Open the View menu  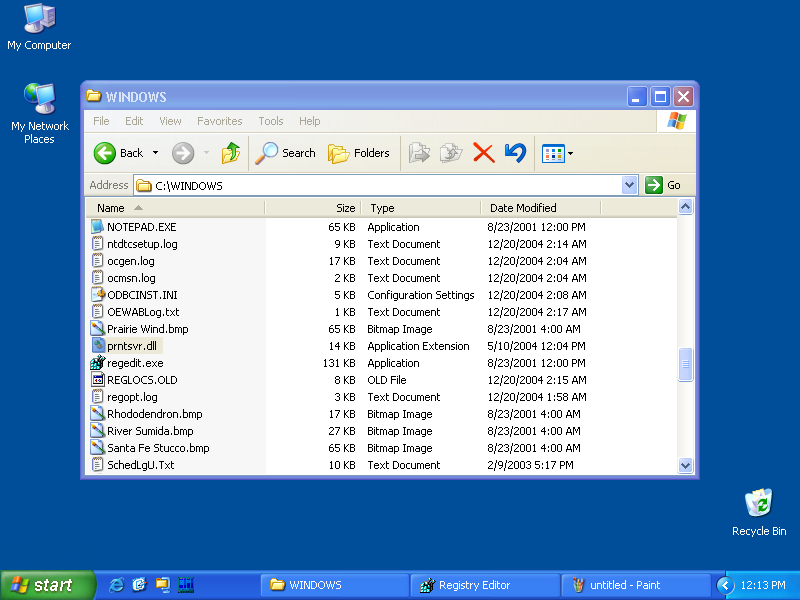pyautogui.click(x=170, y=121)
